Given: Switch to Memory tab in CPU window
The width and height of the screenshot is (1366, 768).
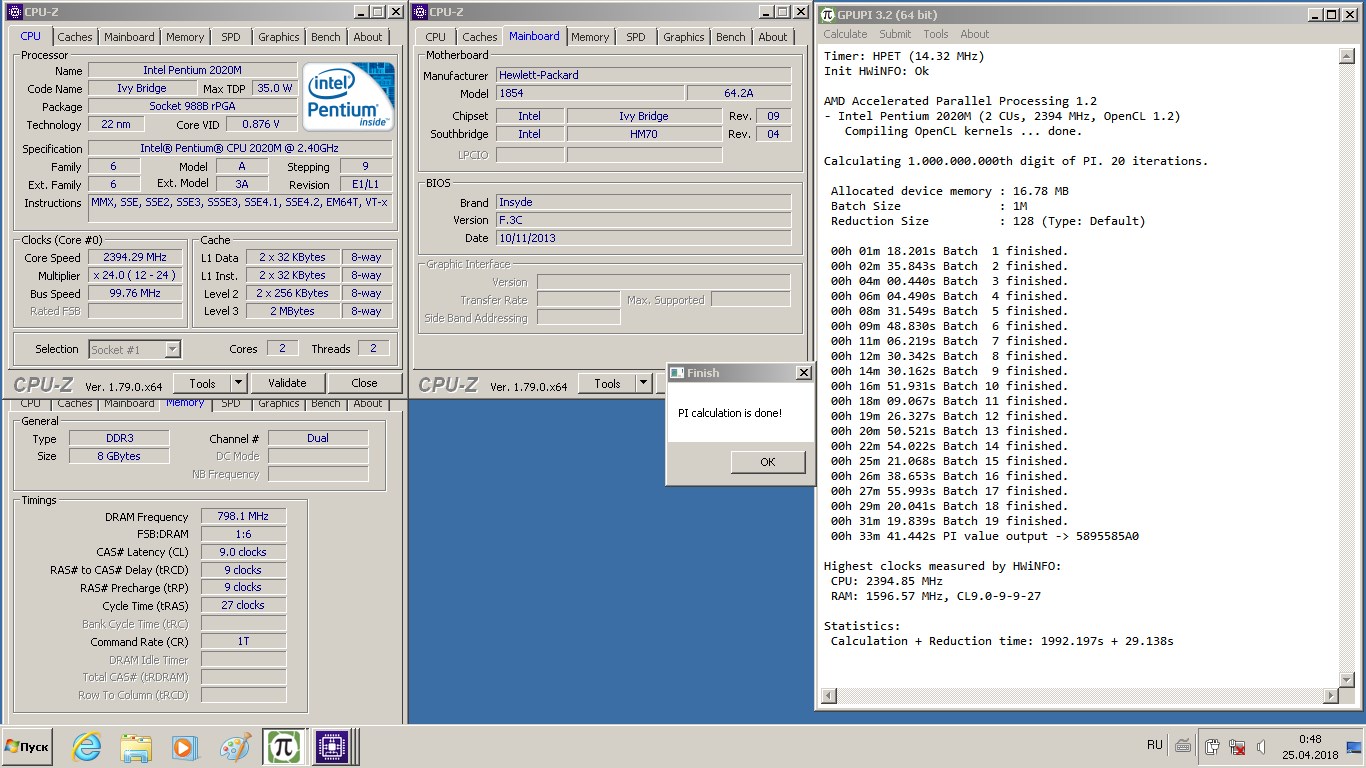Looking at the screenshot, I should click(x=185, y=37).
